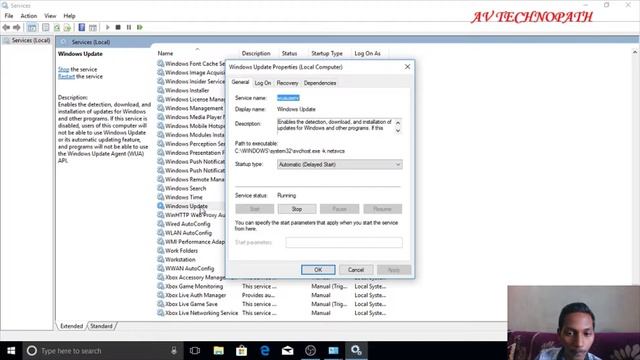The height and width of the screenshot is (360, 640).
Task: Open Mail app from the taskbar
Action: pos(288,351)
